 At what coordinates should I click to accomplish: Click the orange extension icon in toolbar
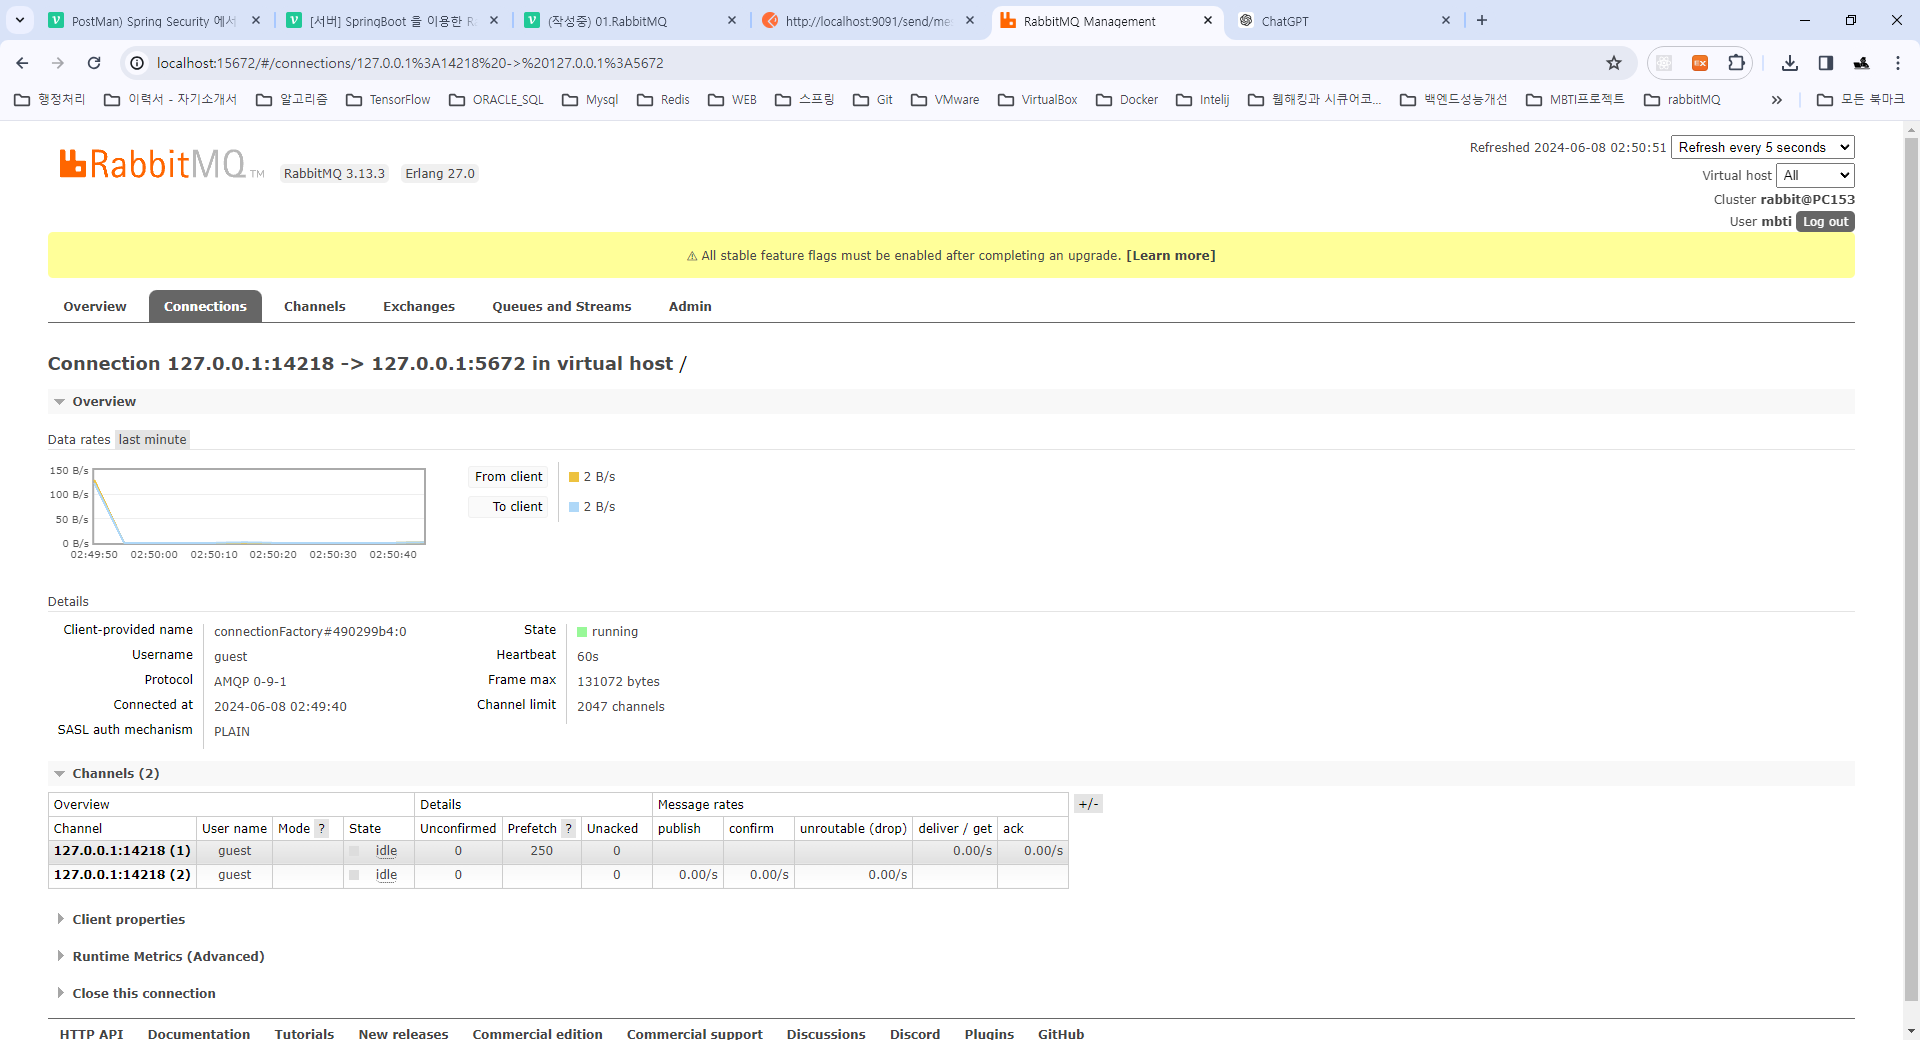1700,63
